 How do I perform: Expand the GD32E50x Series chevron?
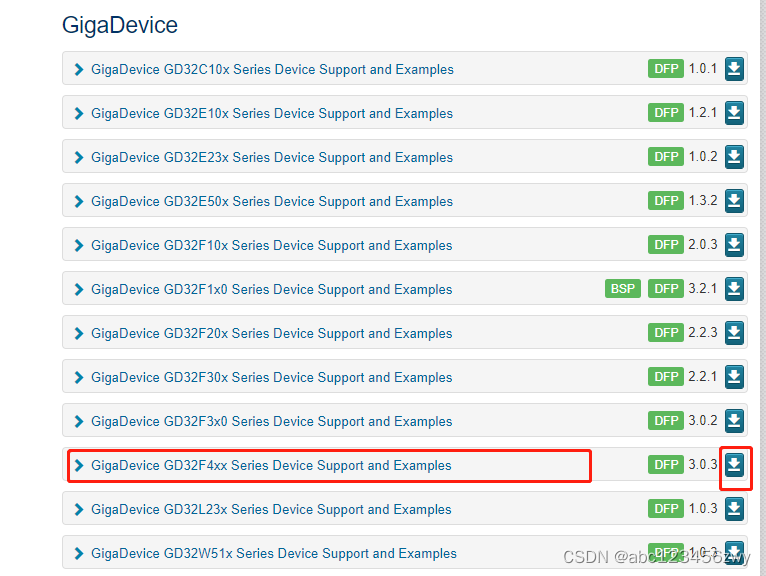point(79,201)
